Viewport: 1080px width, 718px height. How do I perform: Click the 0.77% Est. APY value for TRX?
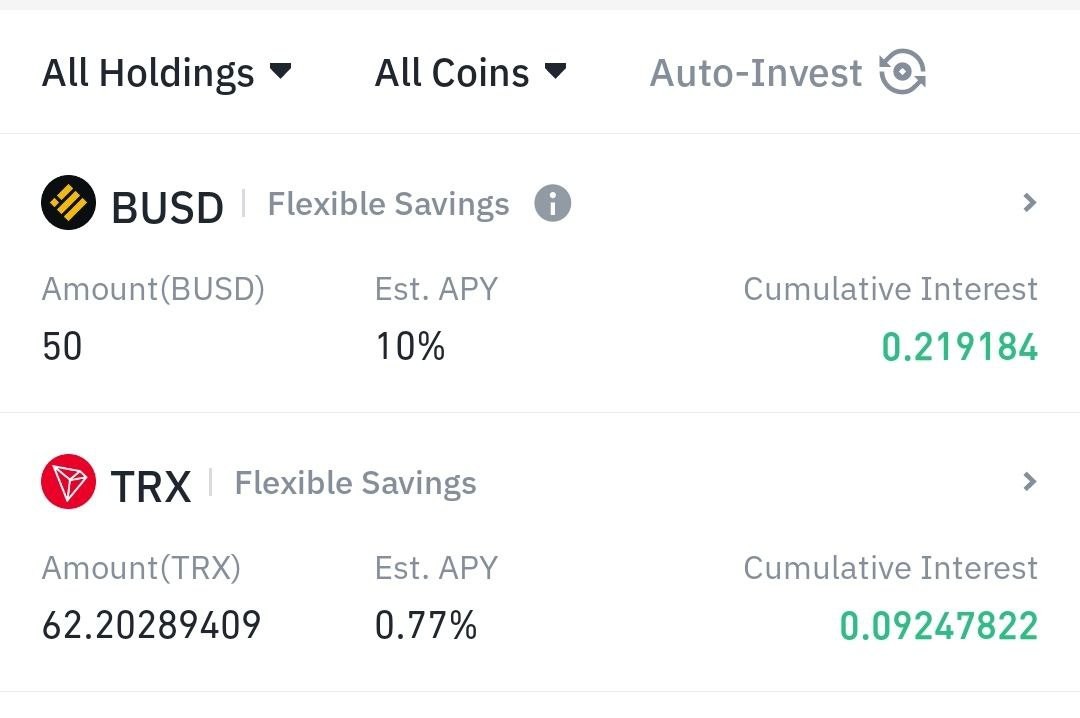tap(426, 626)
